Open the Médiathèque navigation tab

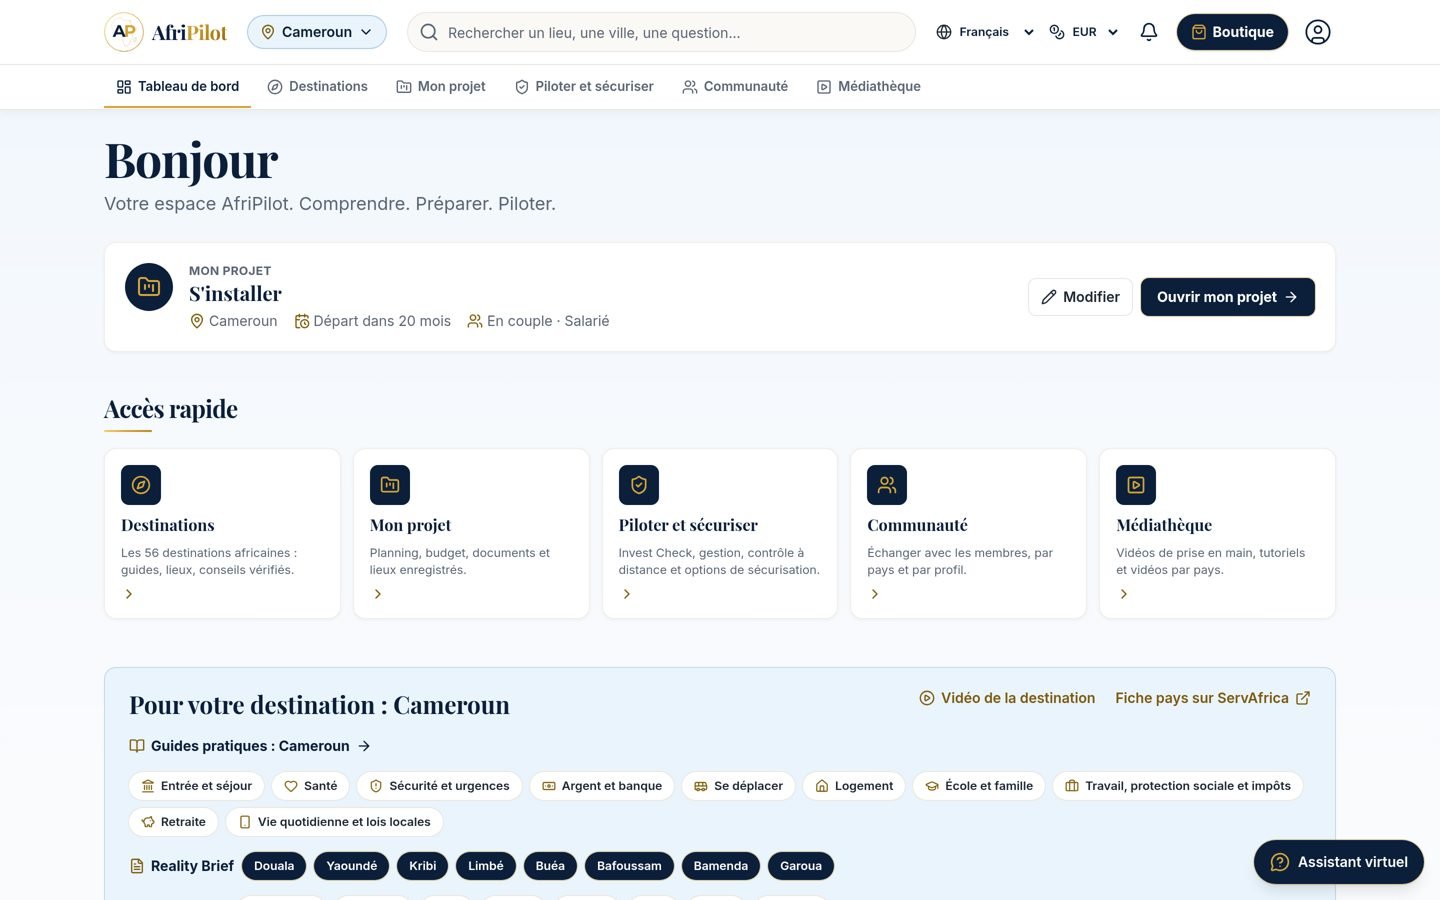pos(869,87)
